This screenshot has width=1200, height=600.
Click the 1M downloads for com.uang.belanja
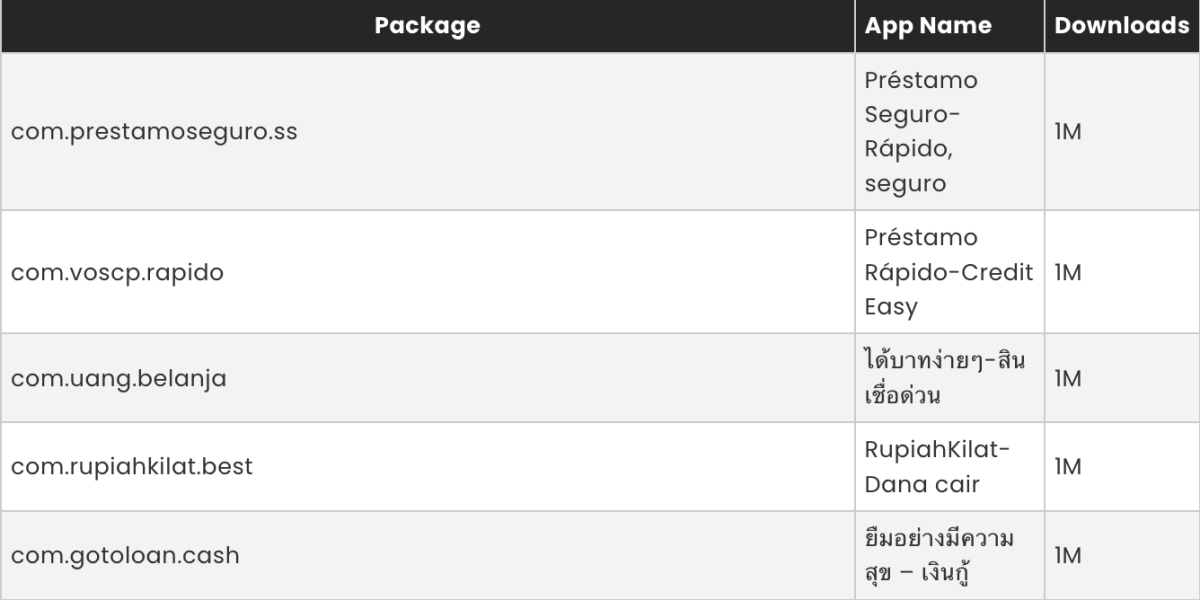coord(1068,378)
